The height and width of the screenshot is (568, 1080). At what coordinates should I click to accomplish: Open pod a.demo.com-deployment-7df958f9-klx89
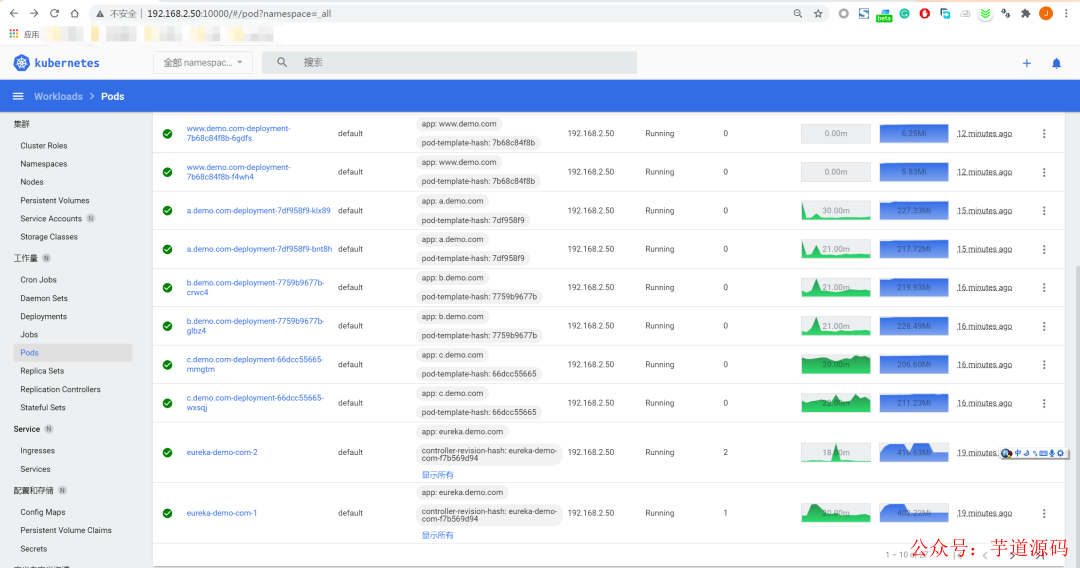tap(258, 211)
